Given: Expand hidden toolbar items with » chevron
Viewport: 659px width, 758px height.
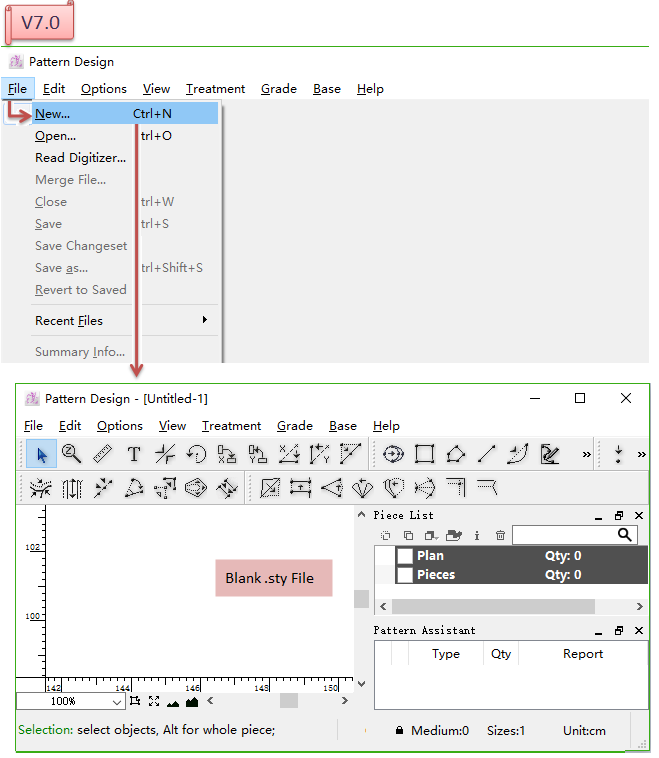Looking at the screenshot, I should pyautogui.click(x=586, y=455).
